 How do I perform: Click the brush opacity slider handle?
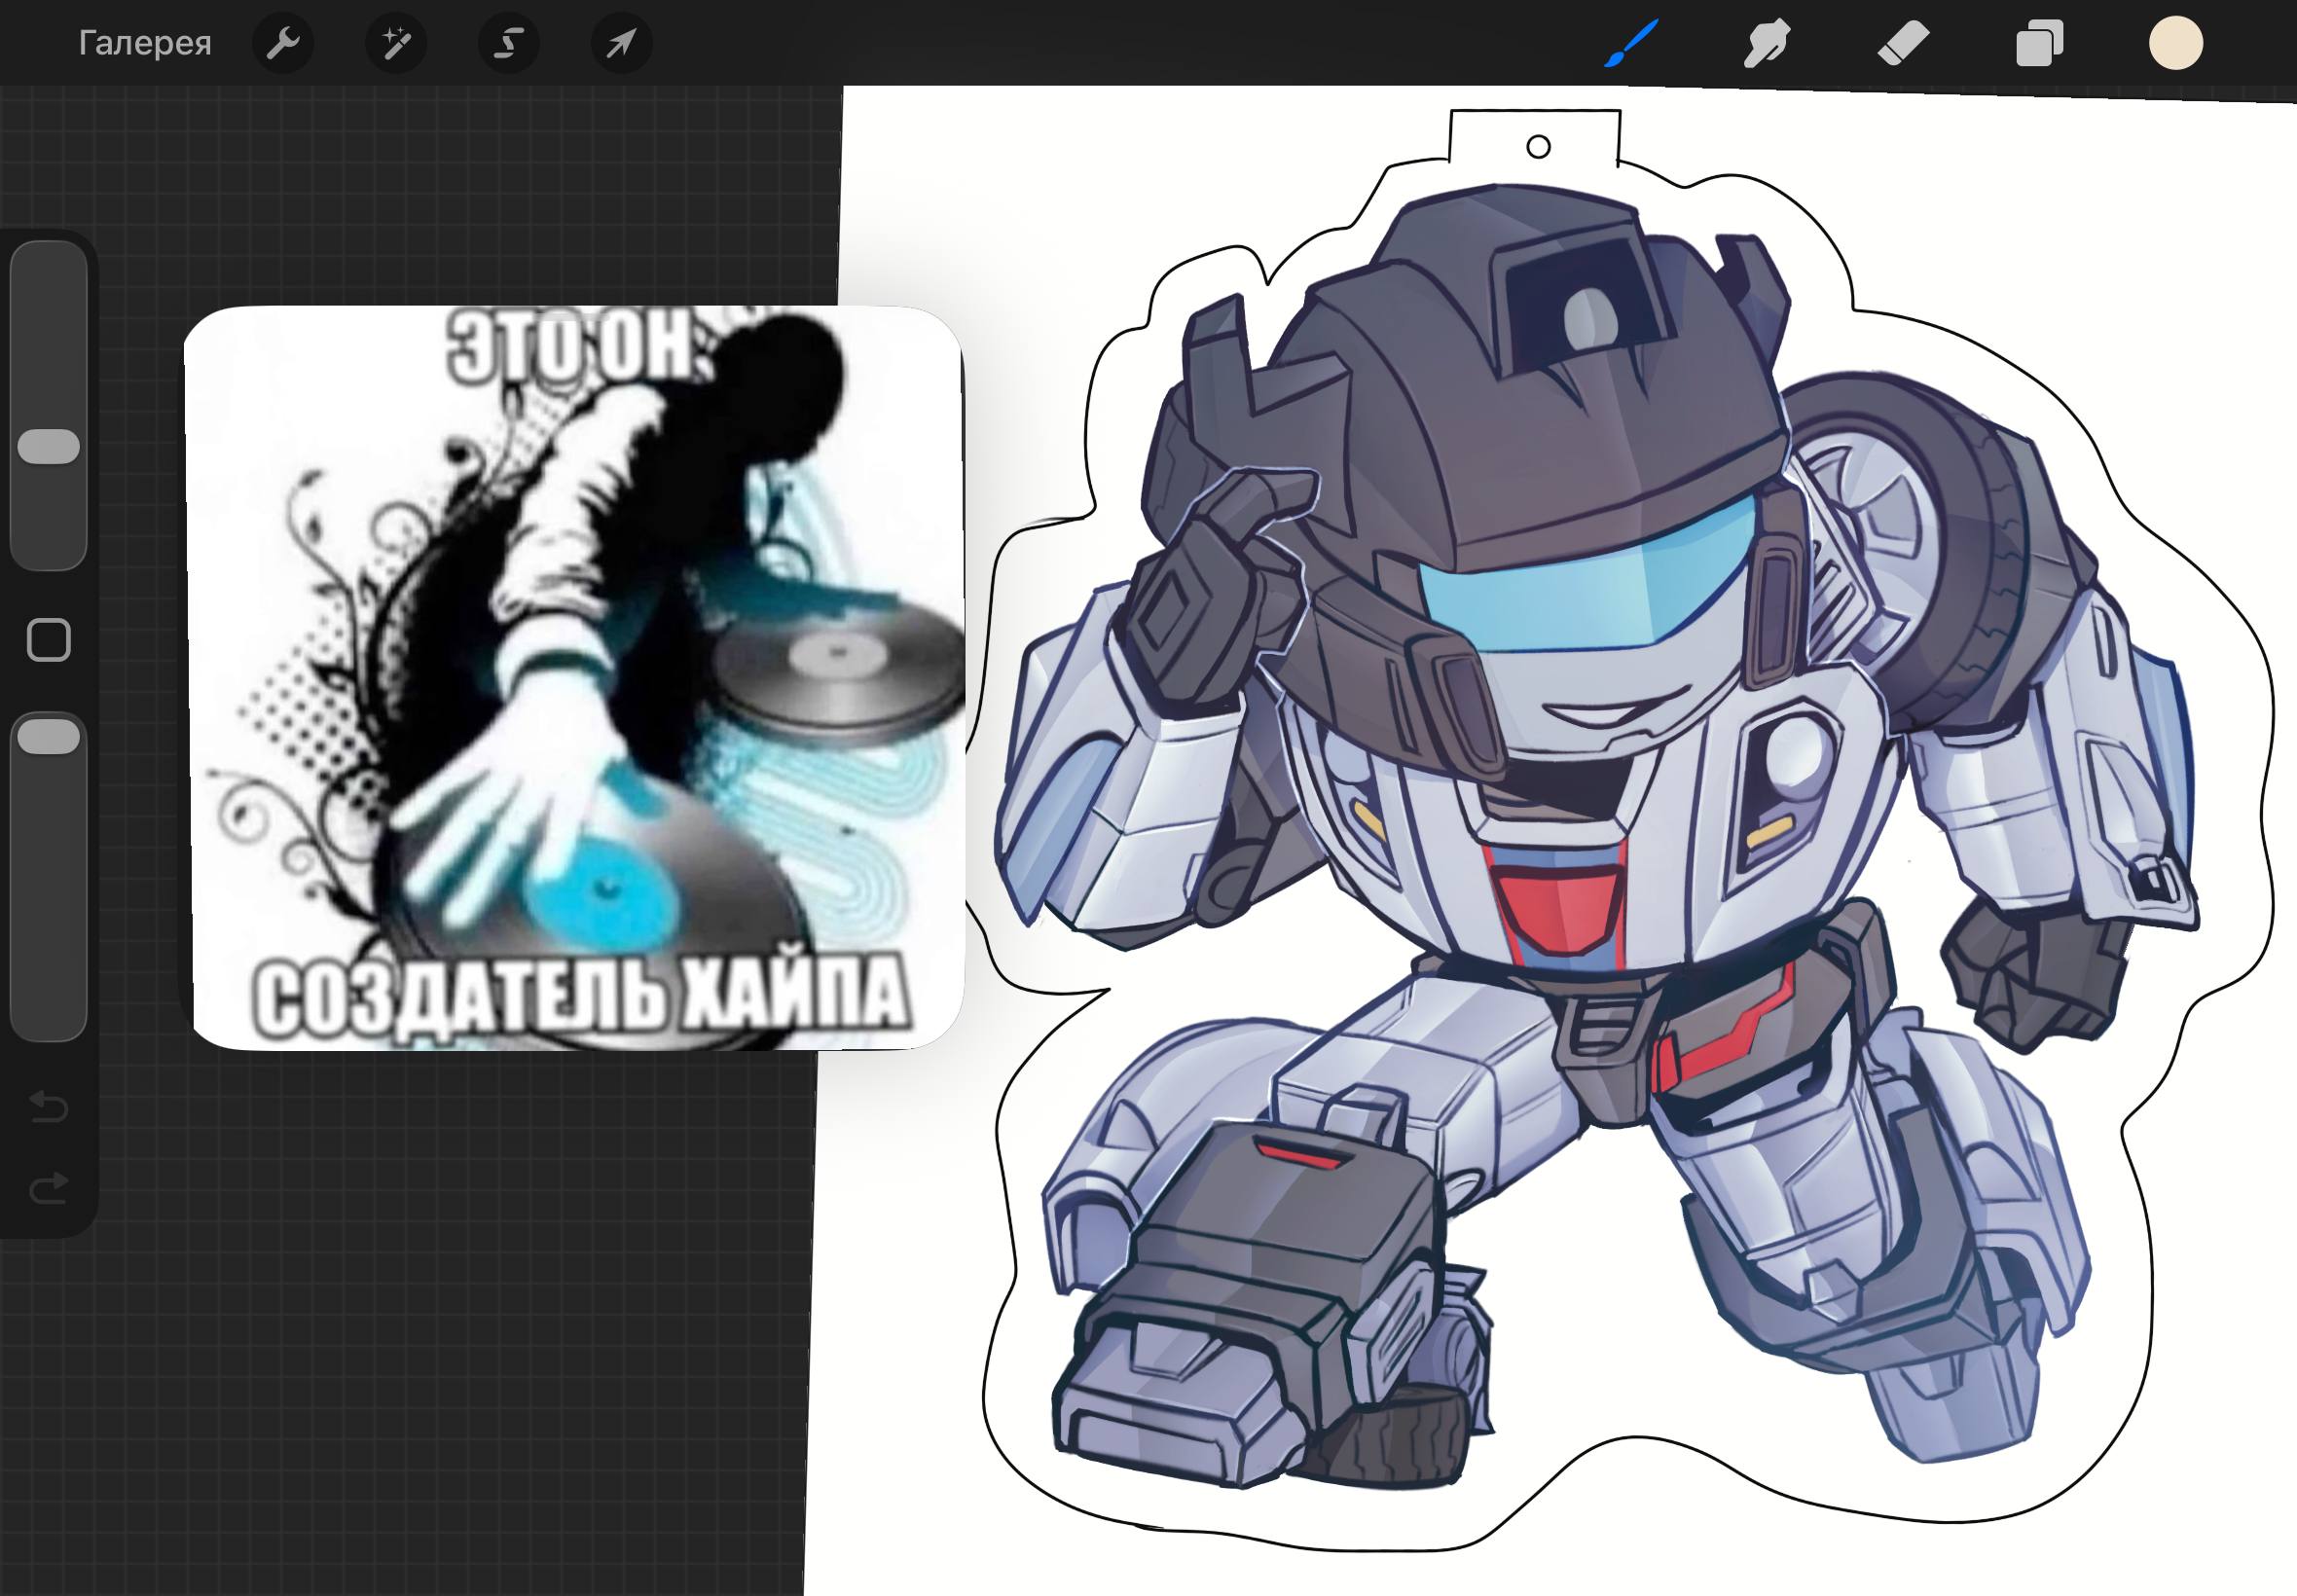[x=49, y=736]
